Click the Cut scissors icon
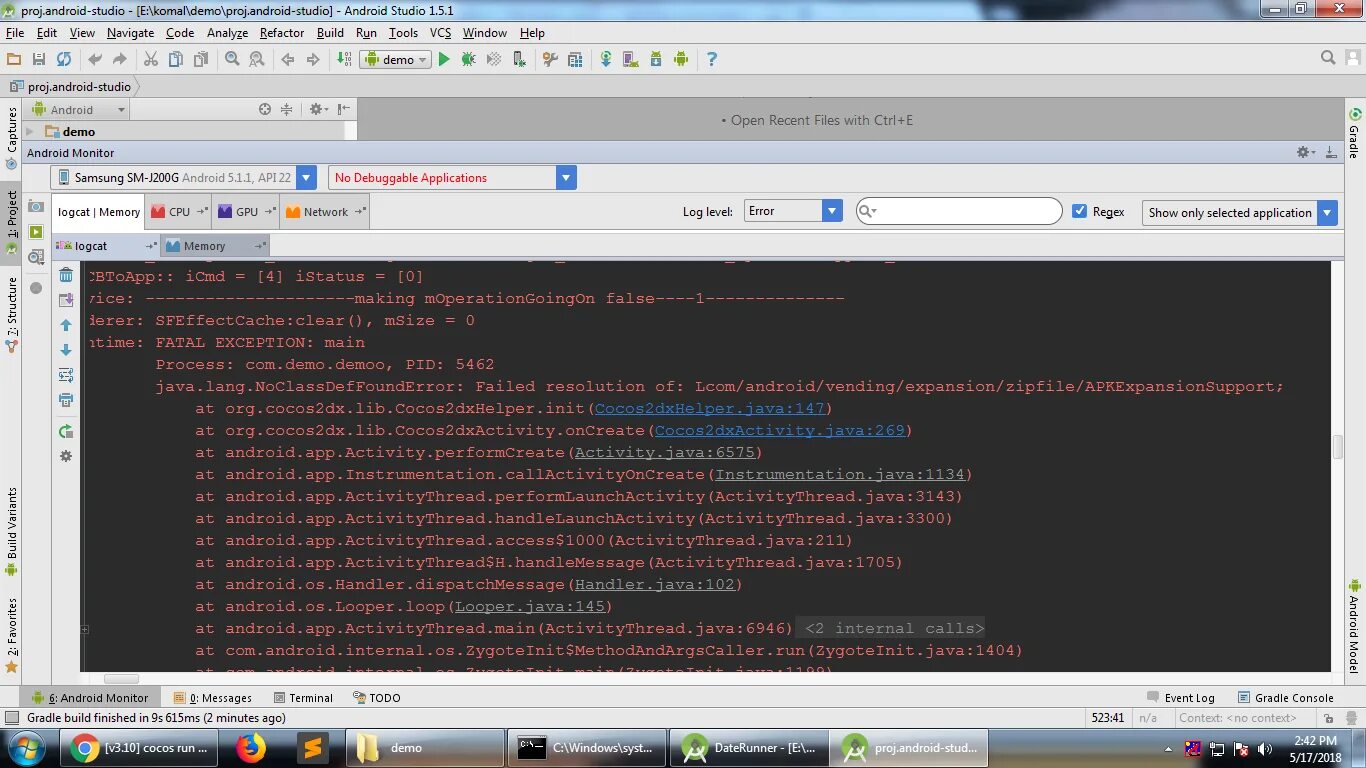 [x=151, y=60]
